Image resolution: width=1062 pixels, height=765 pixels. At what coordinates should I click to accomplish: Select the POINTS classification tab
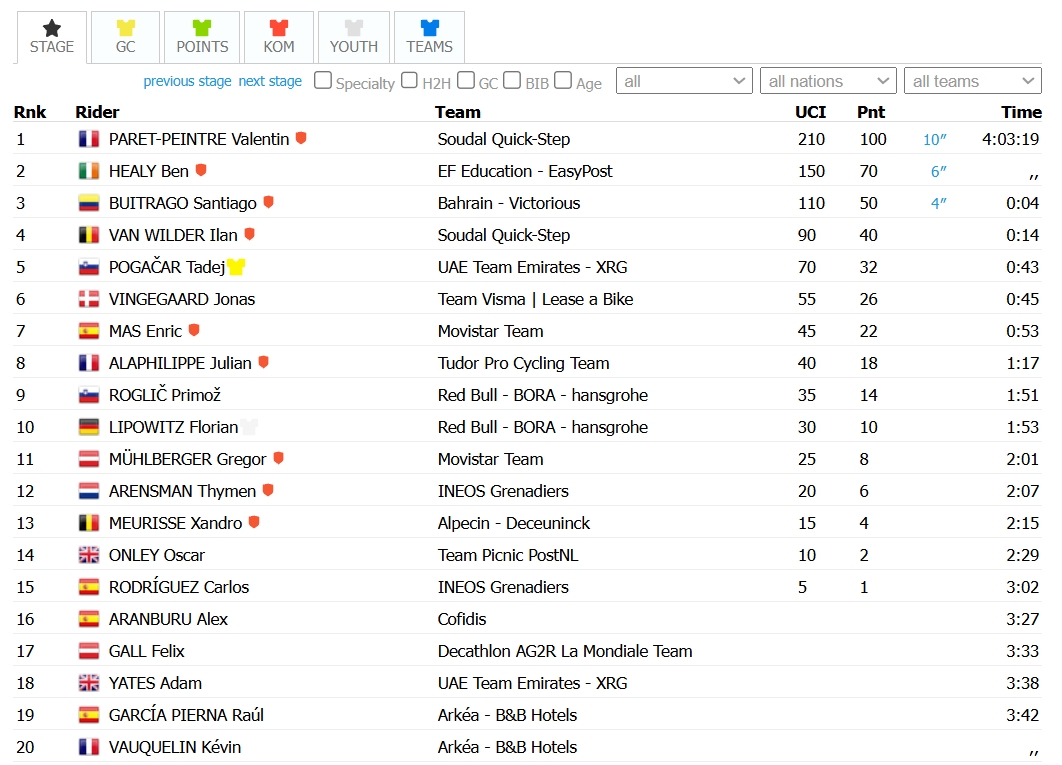coord(202,37)
